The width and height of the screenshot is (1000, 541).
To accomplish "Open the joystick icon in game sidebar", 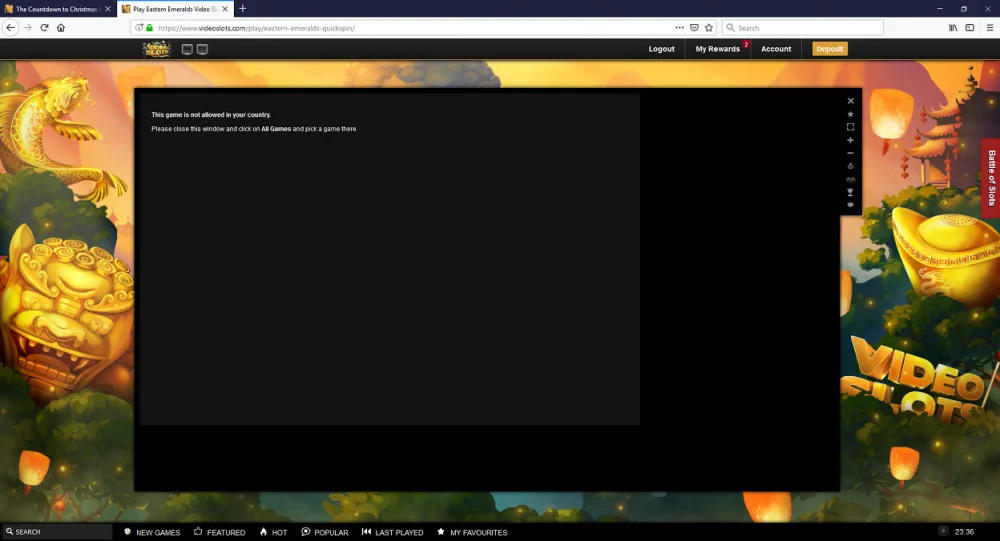I will click(850, 166).
